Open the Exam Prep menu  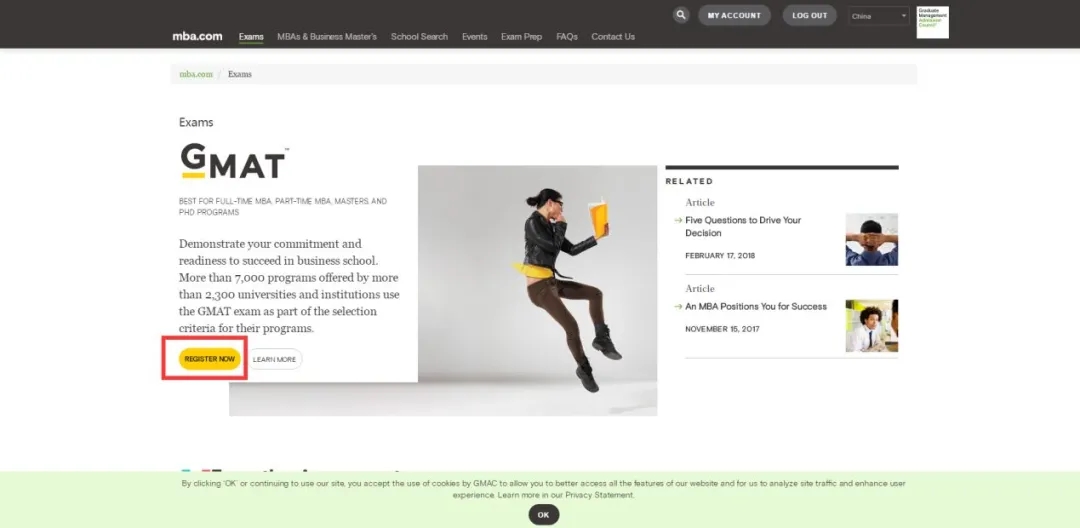pos(521,36)
